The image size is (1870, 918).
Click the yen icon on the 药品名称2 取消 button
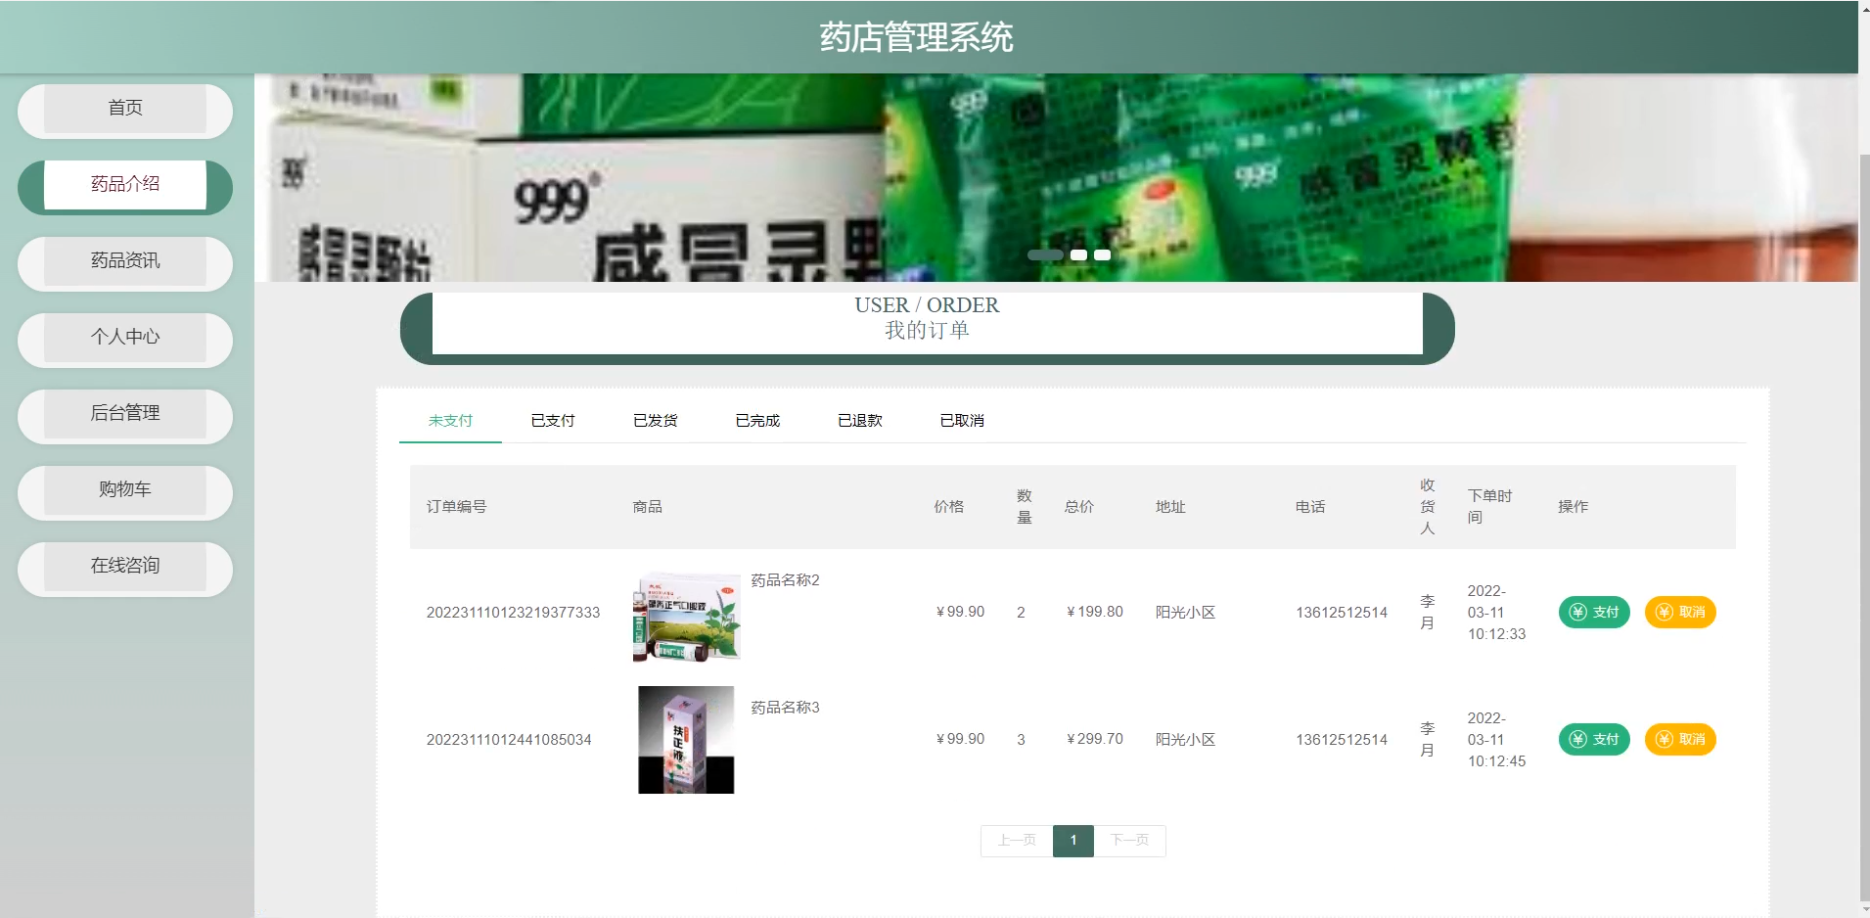pos(1664,612)
